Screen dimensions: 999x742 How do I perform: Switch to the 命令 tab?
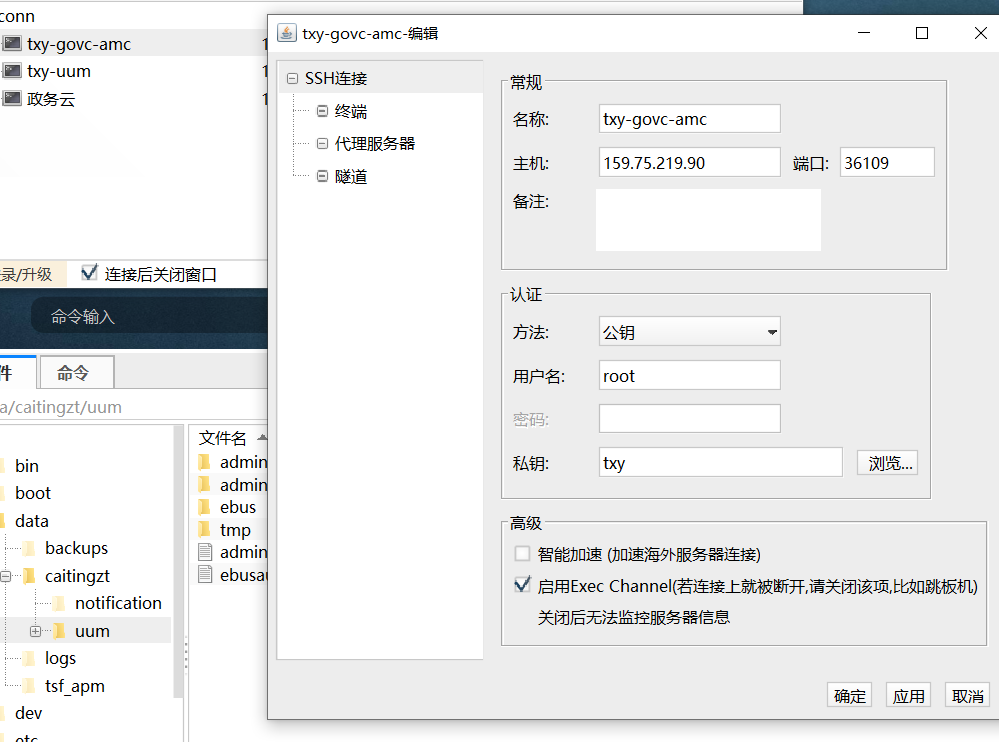75,372
